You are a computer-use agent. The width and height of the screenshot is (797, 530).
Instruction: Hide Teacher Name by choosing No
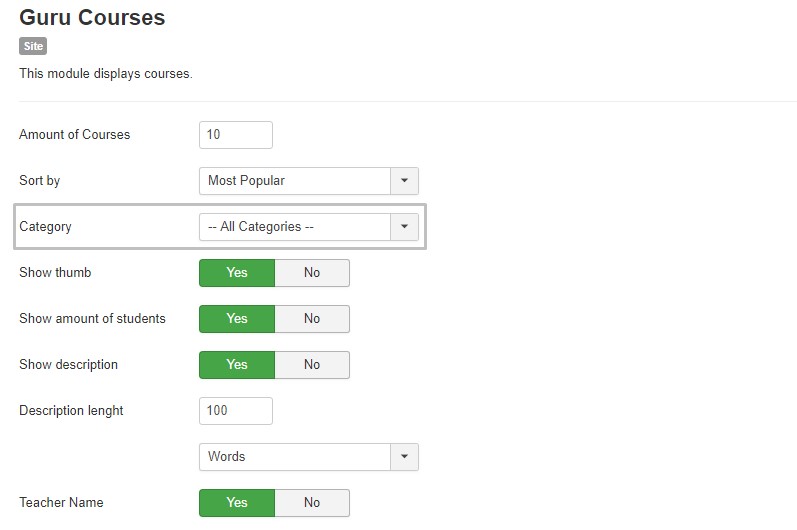click(312, 503)
